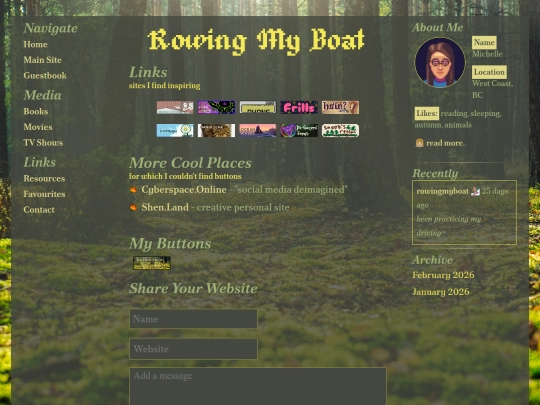This screenshot has height=405, width=540.
Task: Focus the Website input field
Action: pyautogui.click(x=193, y=349)
